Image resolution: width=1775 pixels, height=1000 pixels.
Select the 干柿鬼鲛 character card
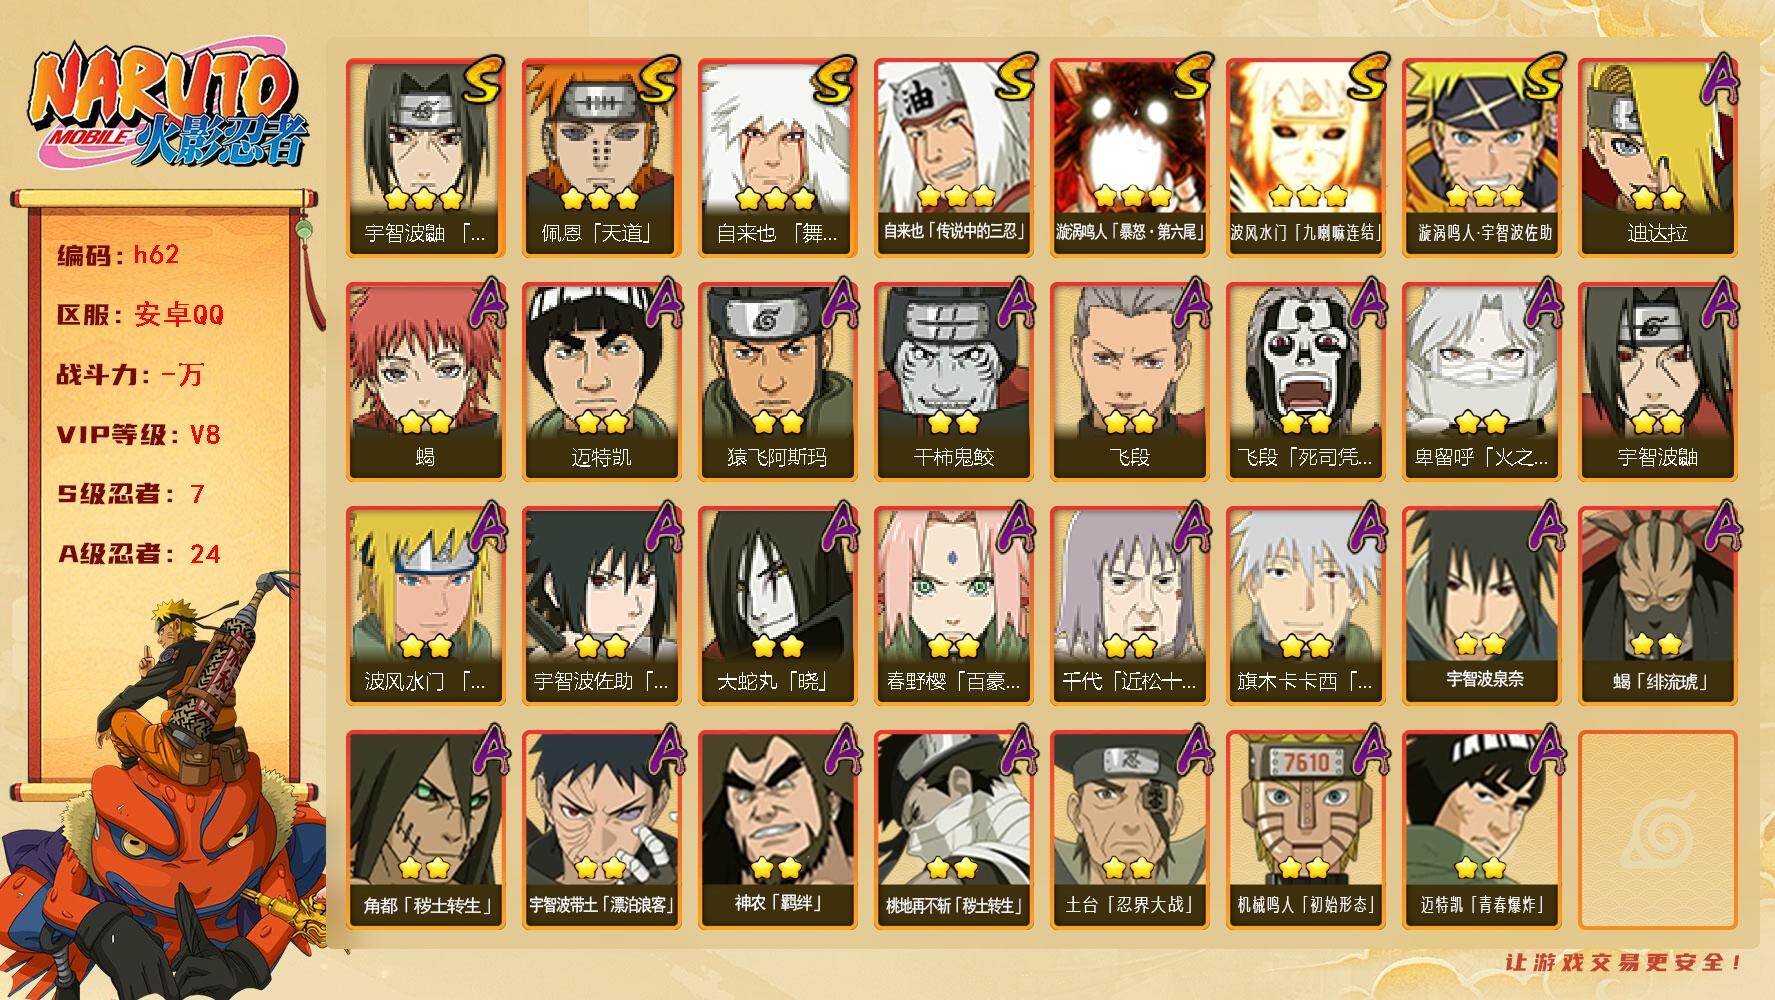pos(953,382)
